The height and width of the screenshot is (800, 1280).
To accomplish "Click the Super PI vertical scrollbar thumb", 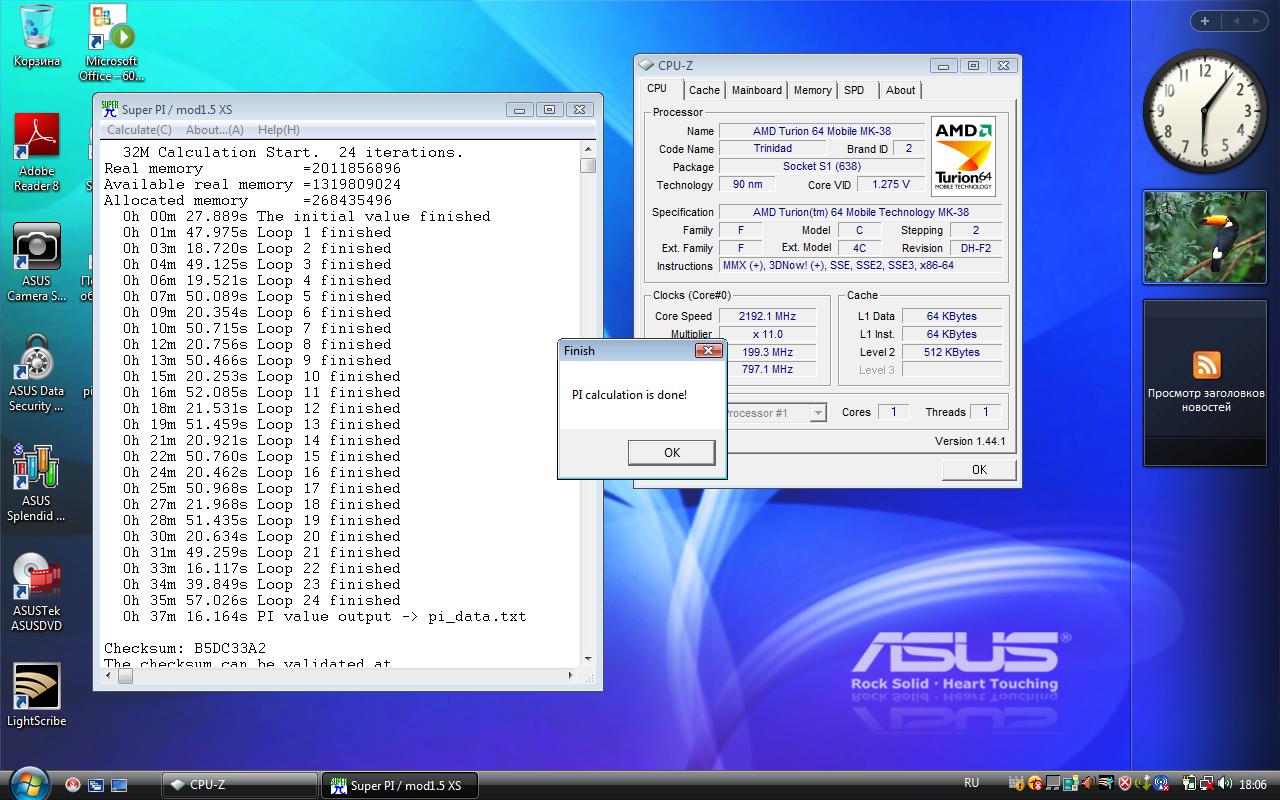I will tap(587, 166).
